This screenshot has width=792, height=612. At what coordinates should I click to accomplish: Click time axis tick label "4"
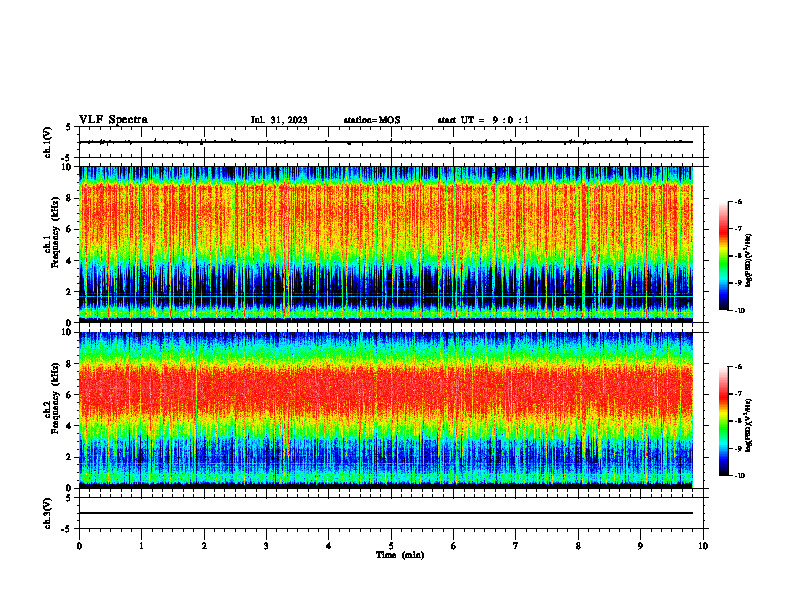click(329, 546)
